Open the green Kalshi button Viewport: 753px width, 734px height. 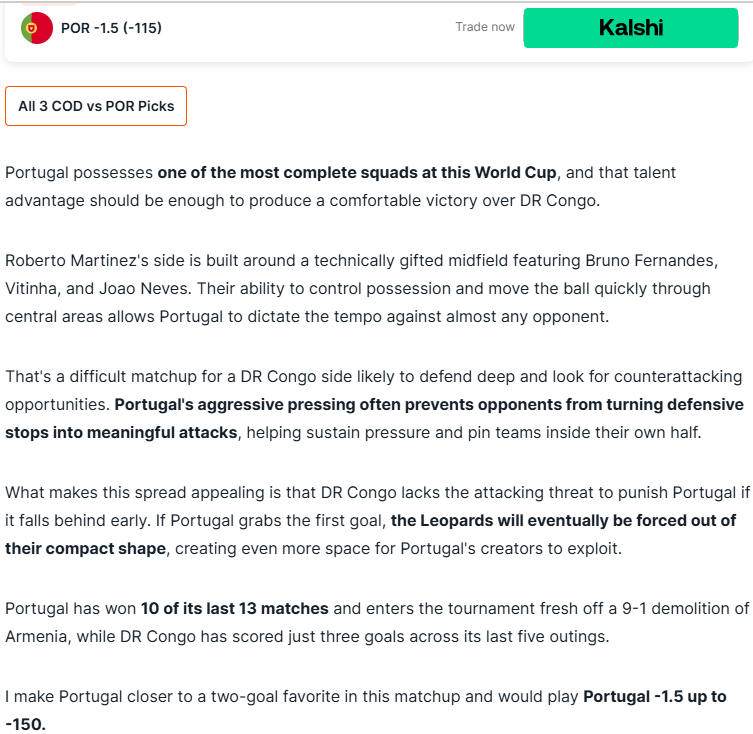631,28
